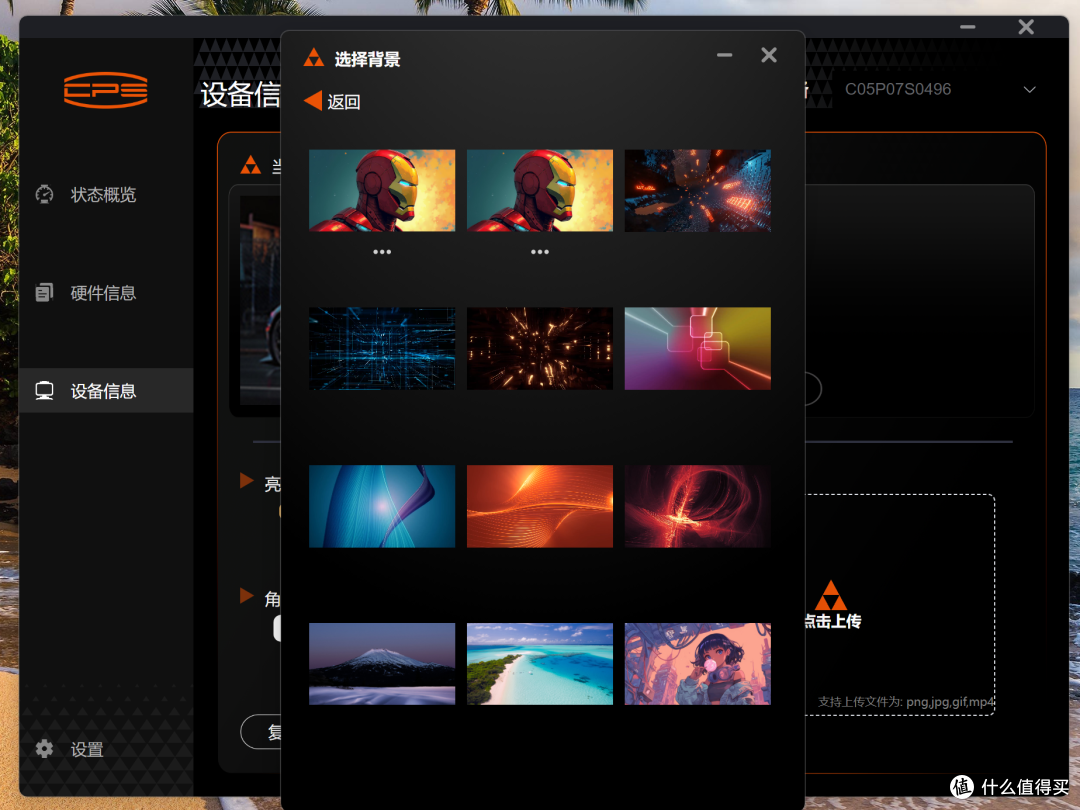Viewport: 1080px width, 810px height.
Task: Select the second Iron Man background thumbnail
Action: click(539, 191)
